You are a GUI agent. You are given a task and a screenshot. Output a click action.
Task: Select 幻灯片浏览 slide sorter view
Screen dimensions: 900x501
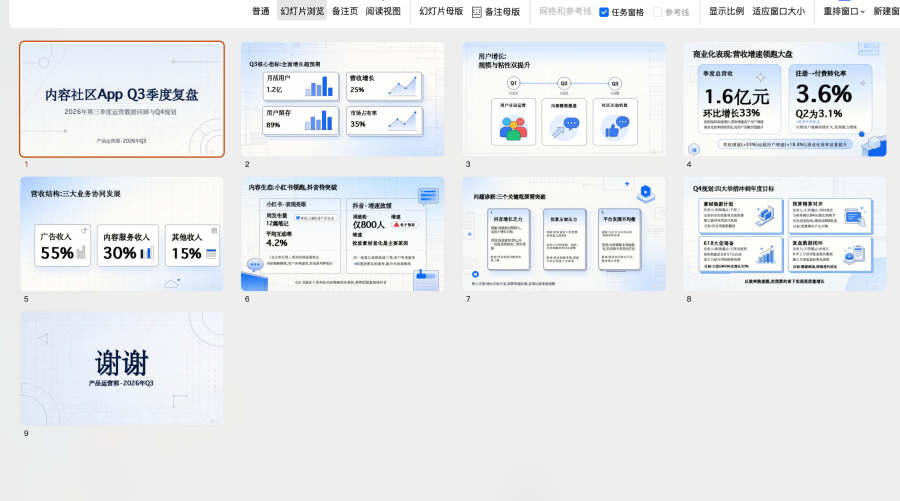[302, 11]
